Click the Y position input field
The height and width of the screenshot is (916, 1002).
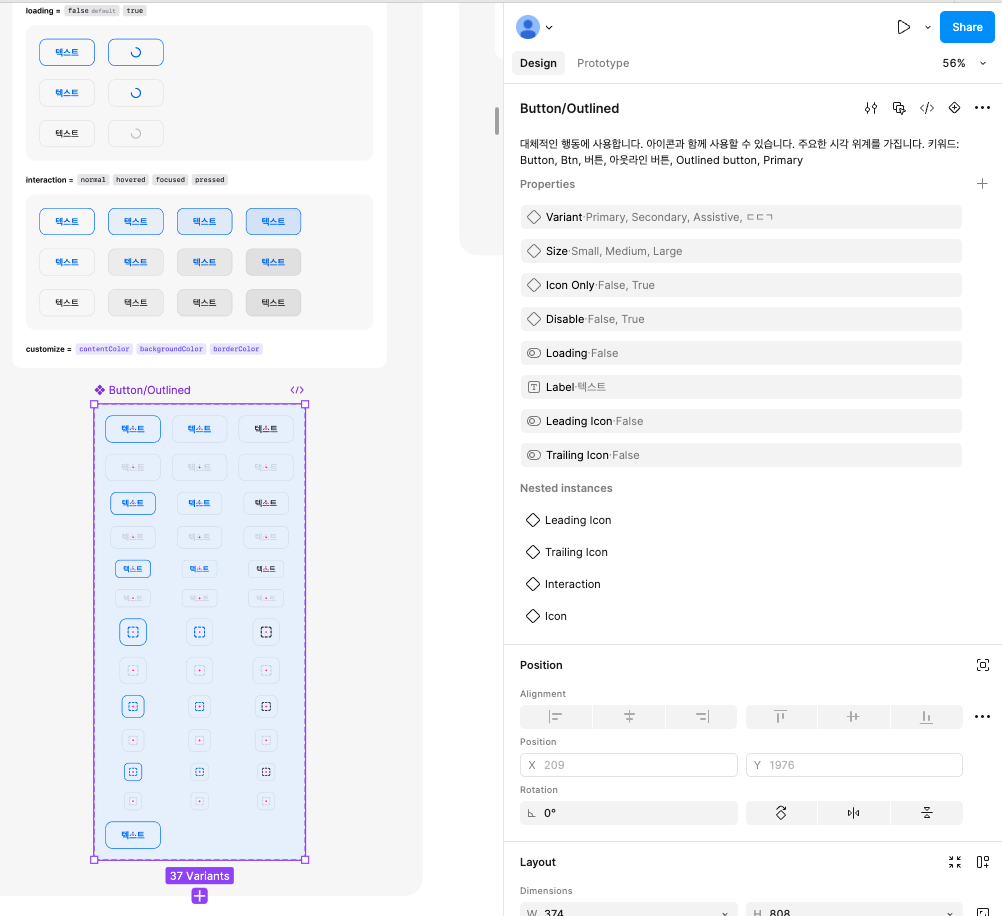click(853, 763)
